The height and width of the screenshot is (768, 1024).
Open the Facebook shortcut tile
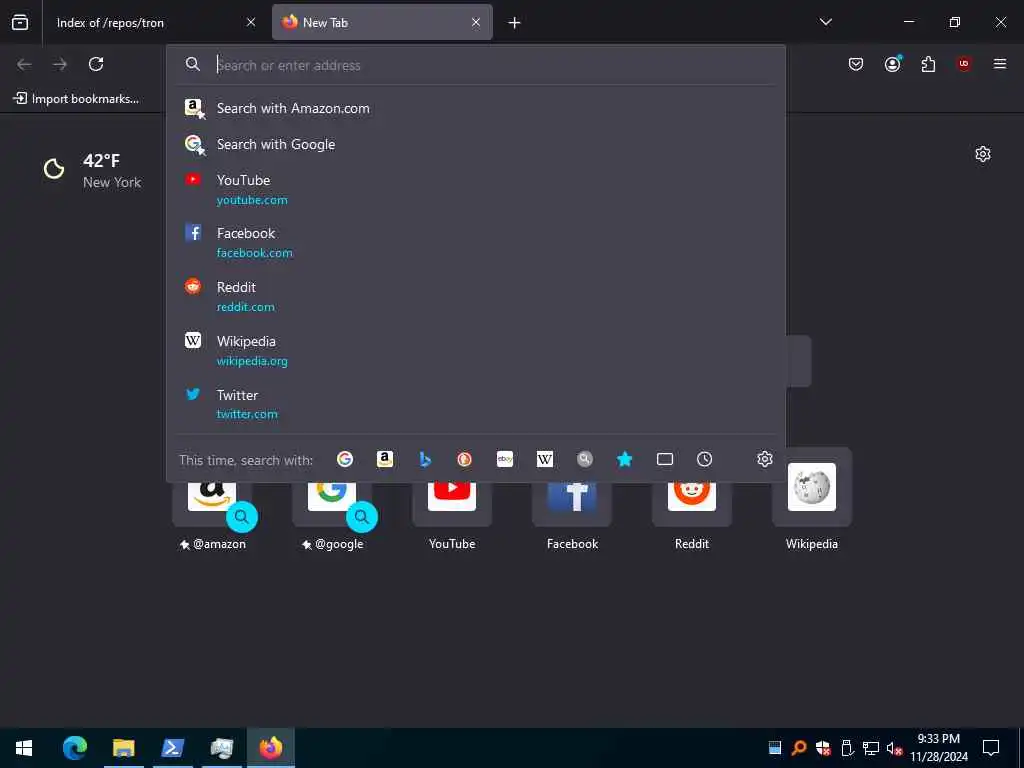point(572,516)
